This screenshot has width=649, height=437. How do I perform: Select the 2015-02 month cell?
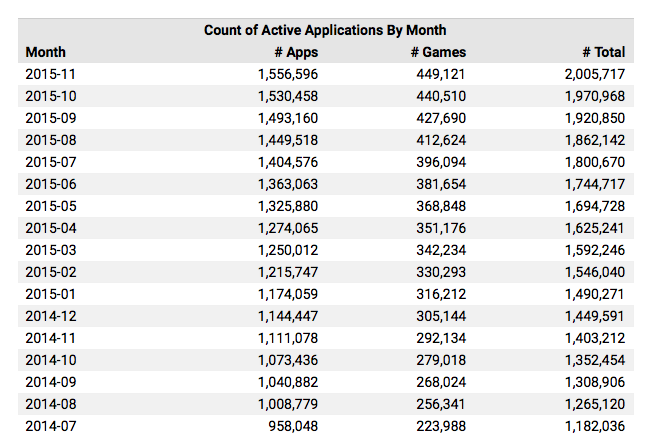pyautogui.click(x=51, y=272)
